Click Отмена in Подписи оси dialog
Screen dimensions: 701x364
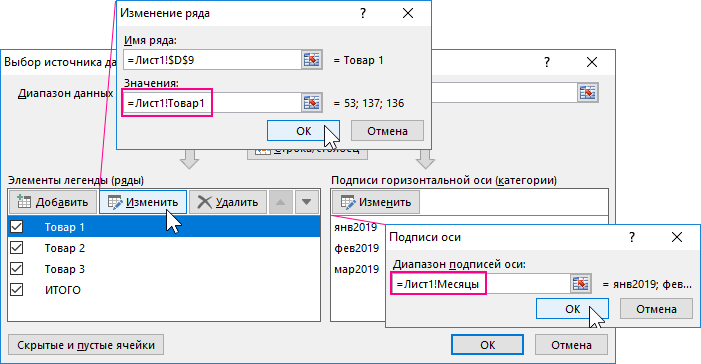pos(656,309)
